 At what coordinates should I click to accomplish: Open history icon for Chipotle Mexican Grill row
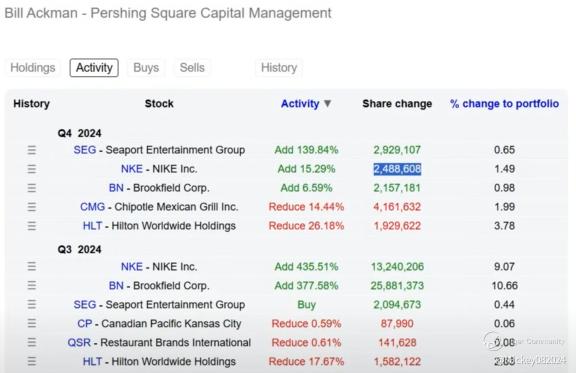[x=32, y=207]
